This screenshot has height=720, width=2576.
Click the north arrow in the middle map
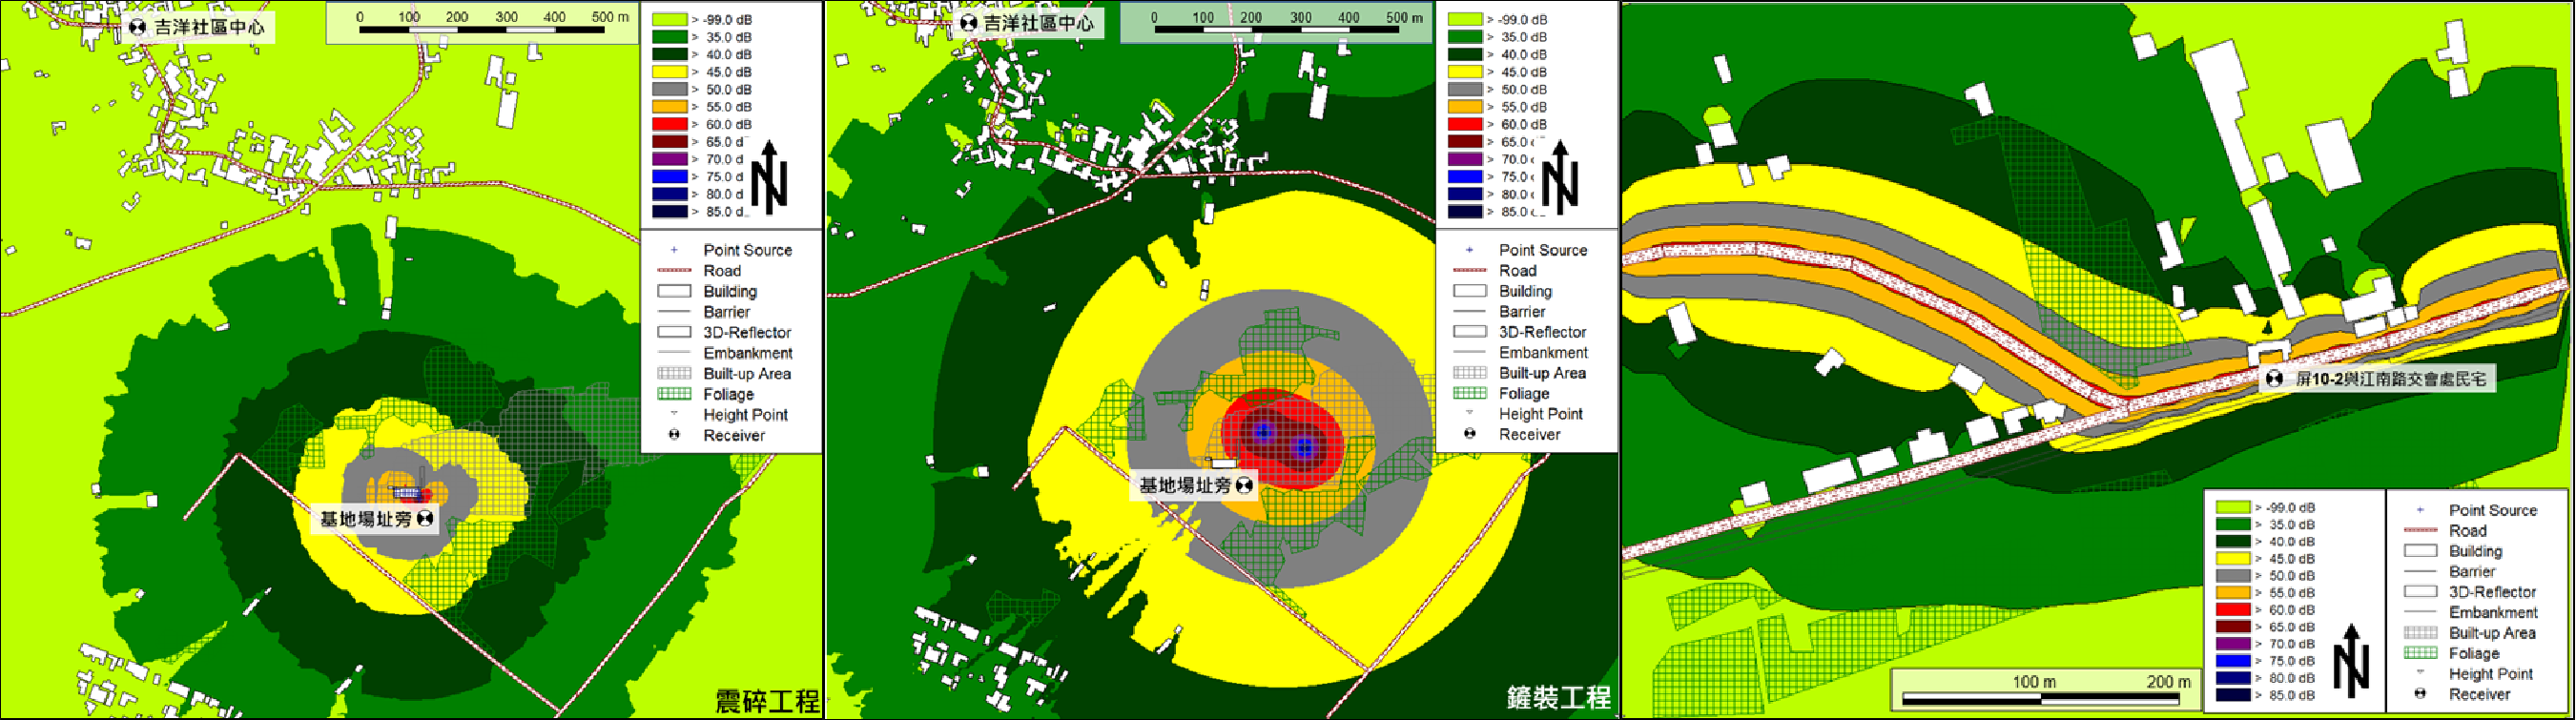tap(1559, 179)
